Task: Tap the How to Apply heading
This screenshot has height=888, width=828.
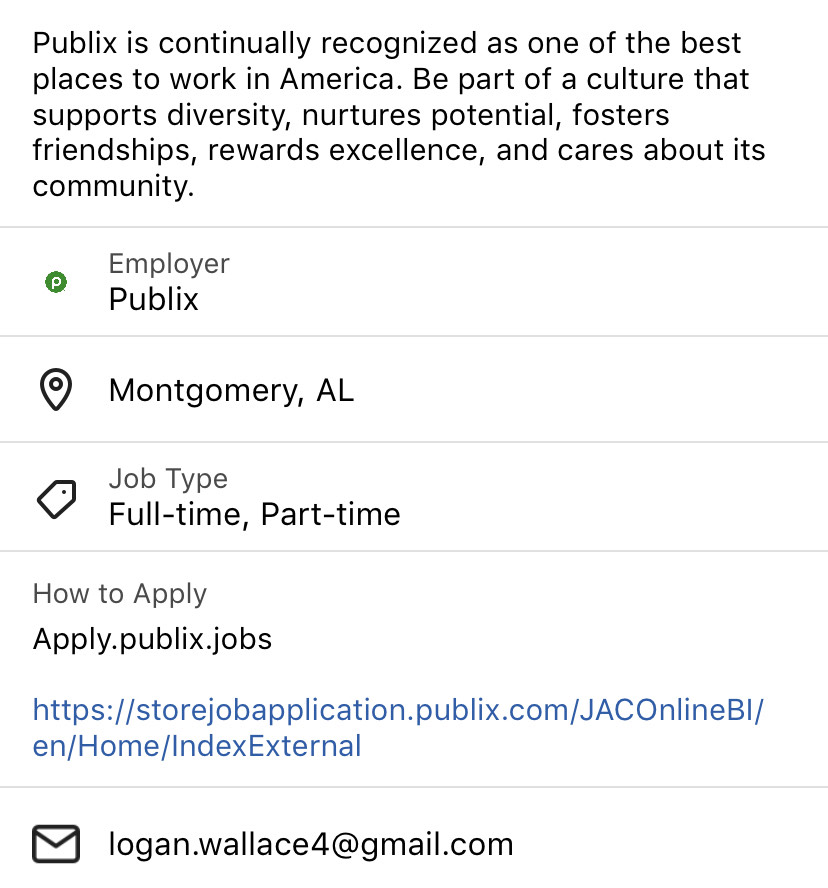Action: click(119, 594)
